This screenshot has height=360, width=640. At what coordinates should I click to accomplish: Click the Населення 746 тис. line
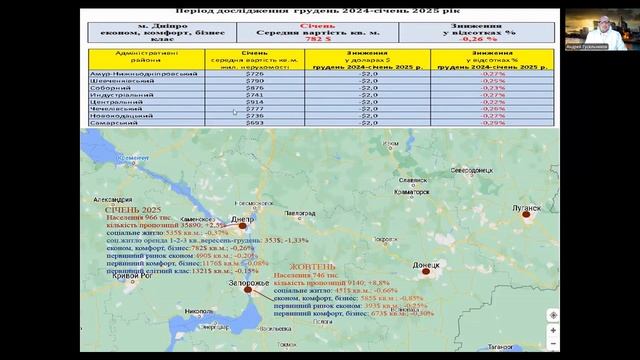pyautogui.click(x=306, y=276)
